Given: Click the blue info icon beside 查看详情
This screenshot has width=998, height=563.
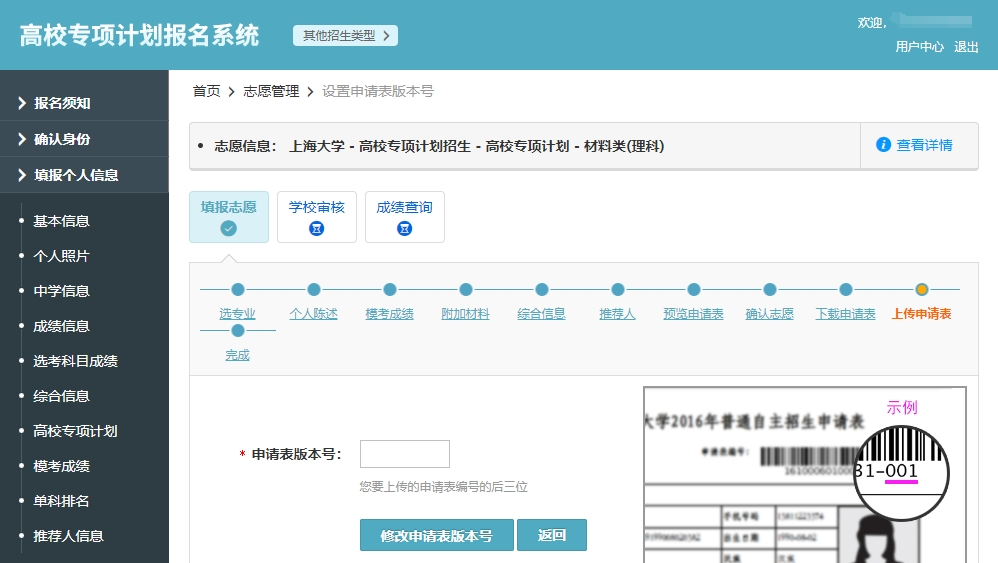Looking at the screenshot, I should click(883, 144).
